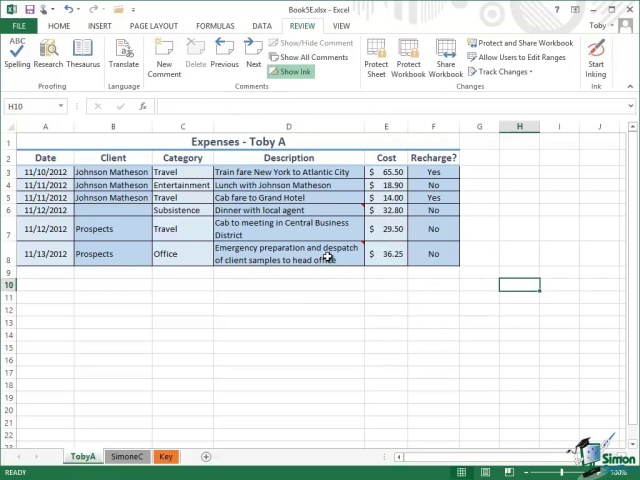Click the Protect Workbook icon
Screen dimensions: 640x480
point(408,57)
